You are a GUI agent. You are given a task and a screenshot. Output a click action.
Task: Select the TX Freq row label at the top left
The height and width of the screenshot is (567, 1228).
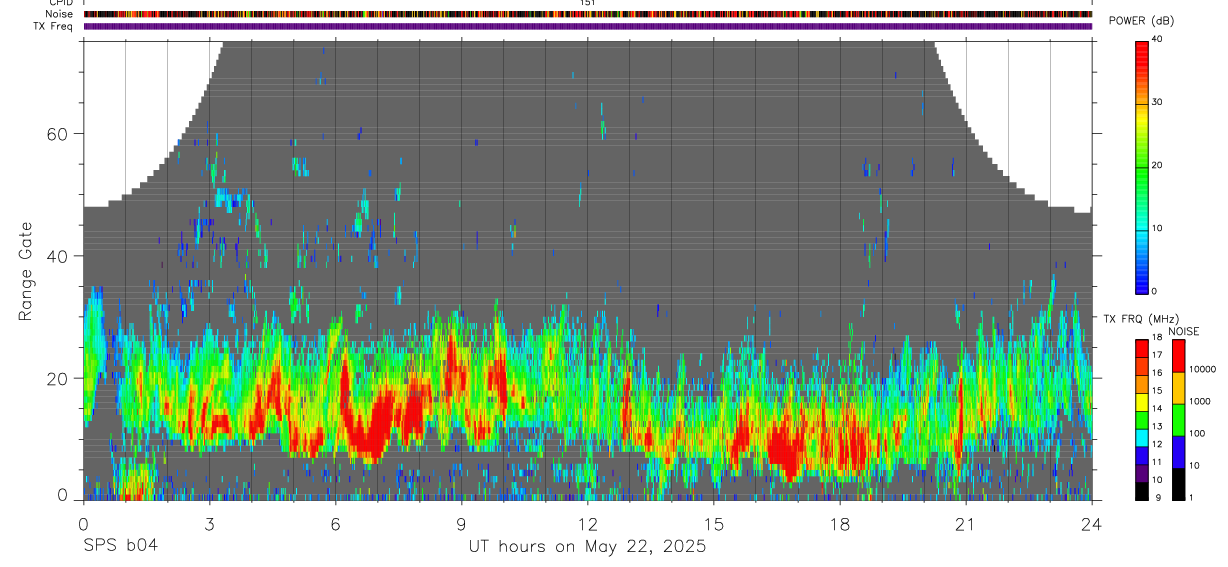[x=54, y=26]
